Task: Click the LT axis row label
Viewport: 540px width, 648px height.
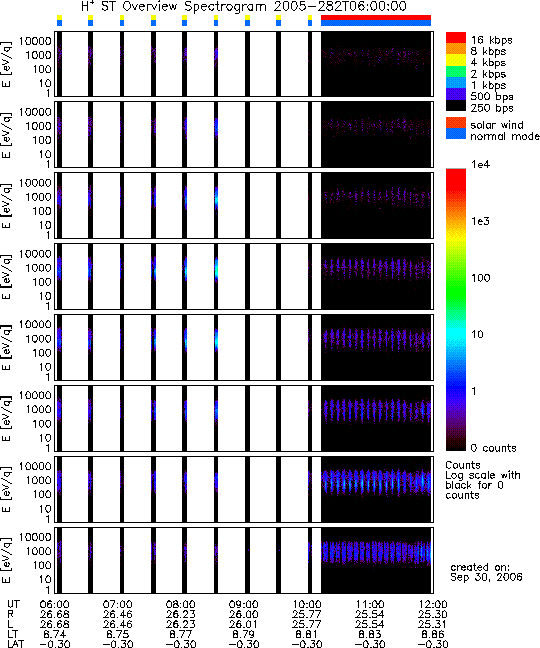Action: 13,634
